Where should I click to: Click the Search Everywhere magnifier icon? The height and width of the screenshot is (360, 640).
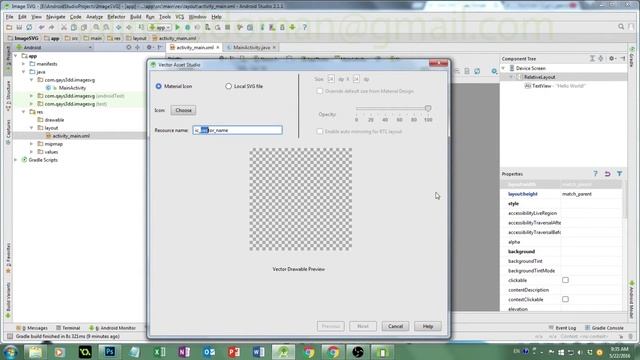tap(621, 27)
